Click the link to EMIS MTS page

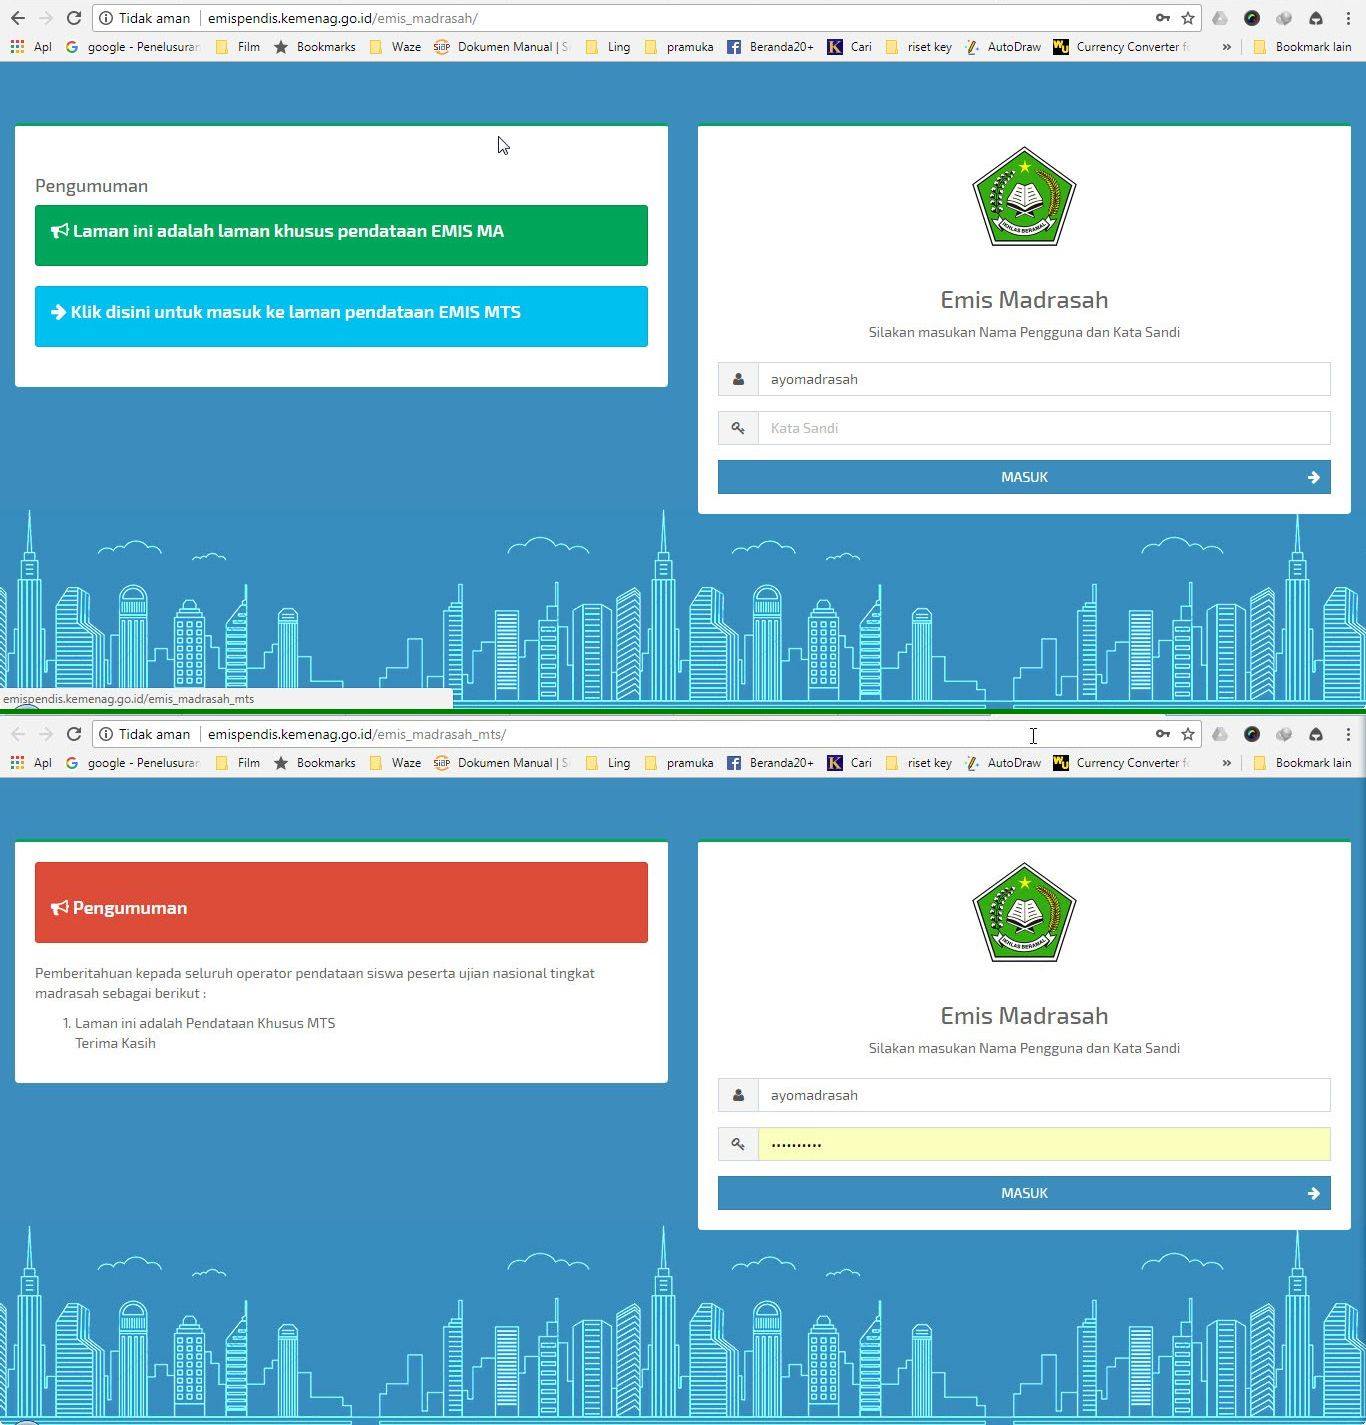click(x=341, y=316)
